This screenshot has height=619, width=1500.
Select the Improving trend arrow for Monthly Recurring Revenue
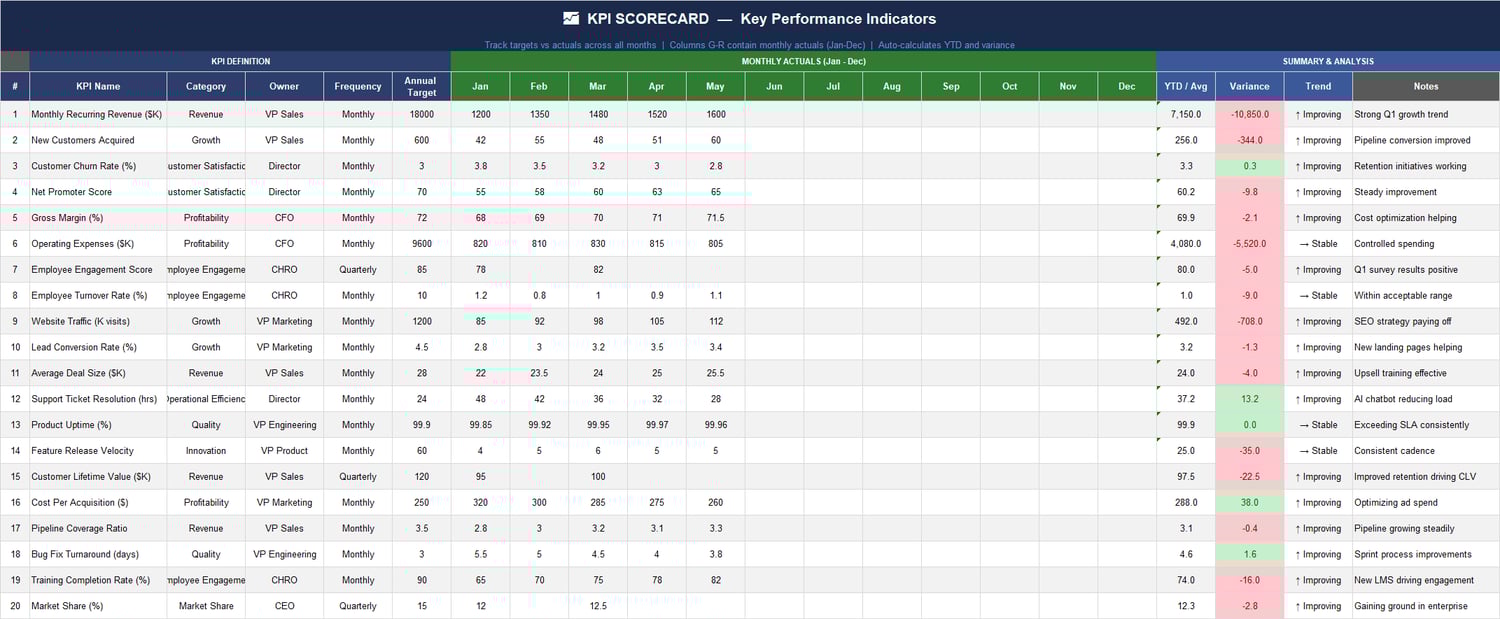click(x=1318, y=114)
